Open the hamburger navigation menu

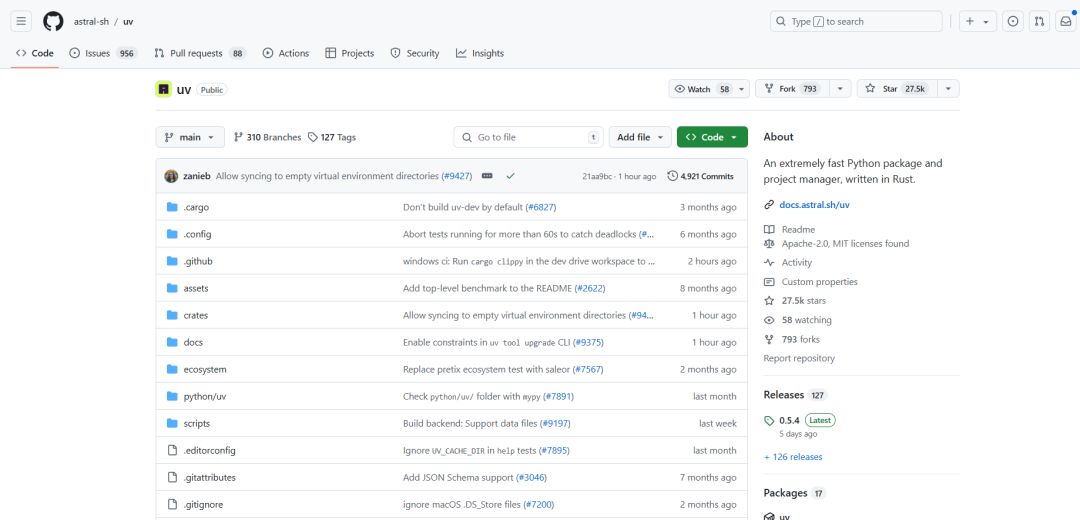click(x=21, y=21)
